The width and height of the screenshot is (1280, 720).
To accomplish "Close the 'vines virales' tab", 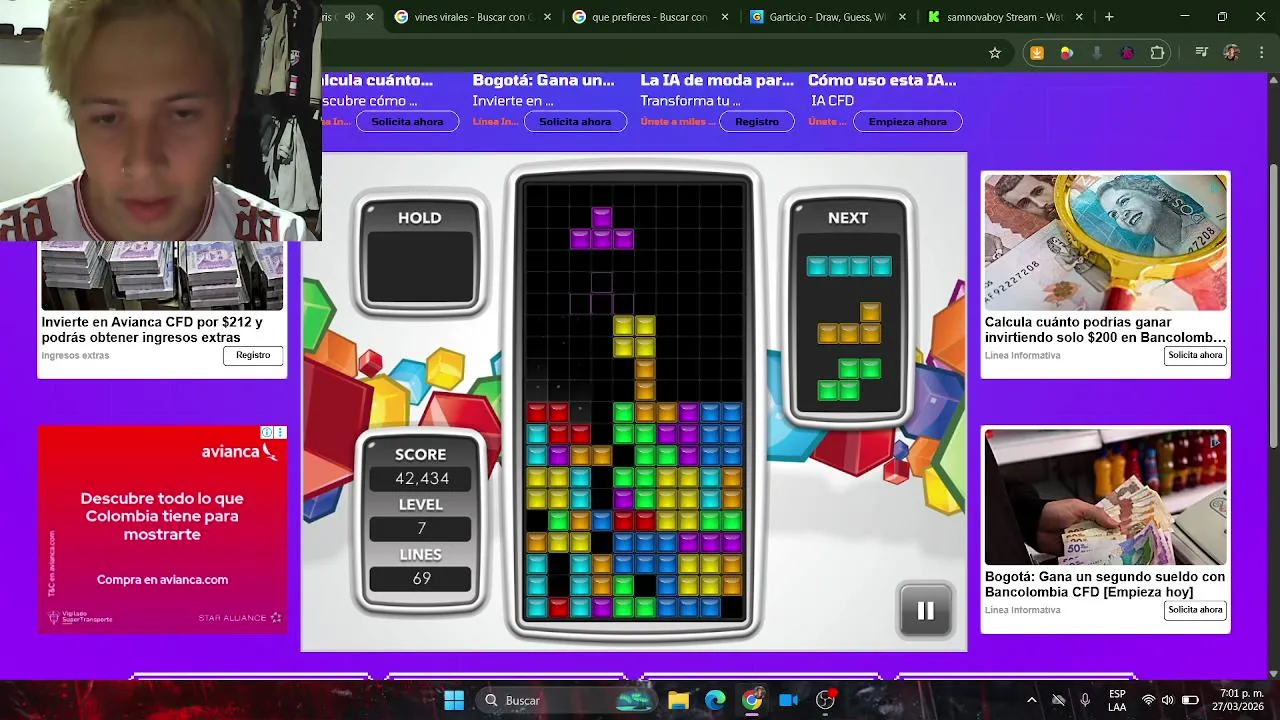I will (547, 17).
